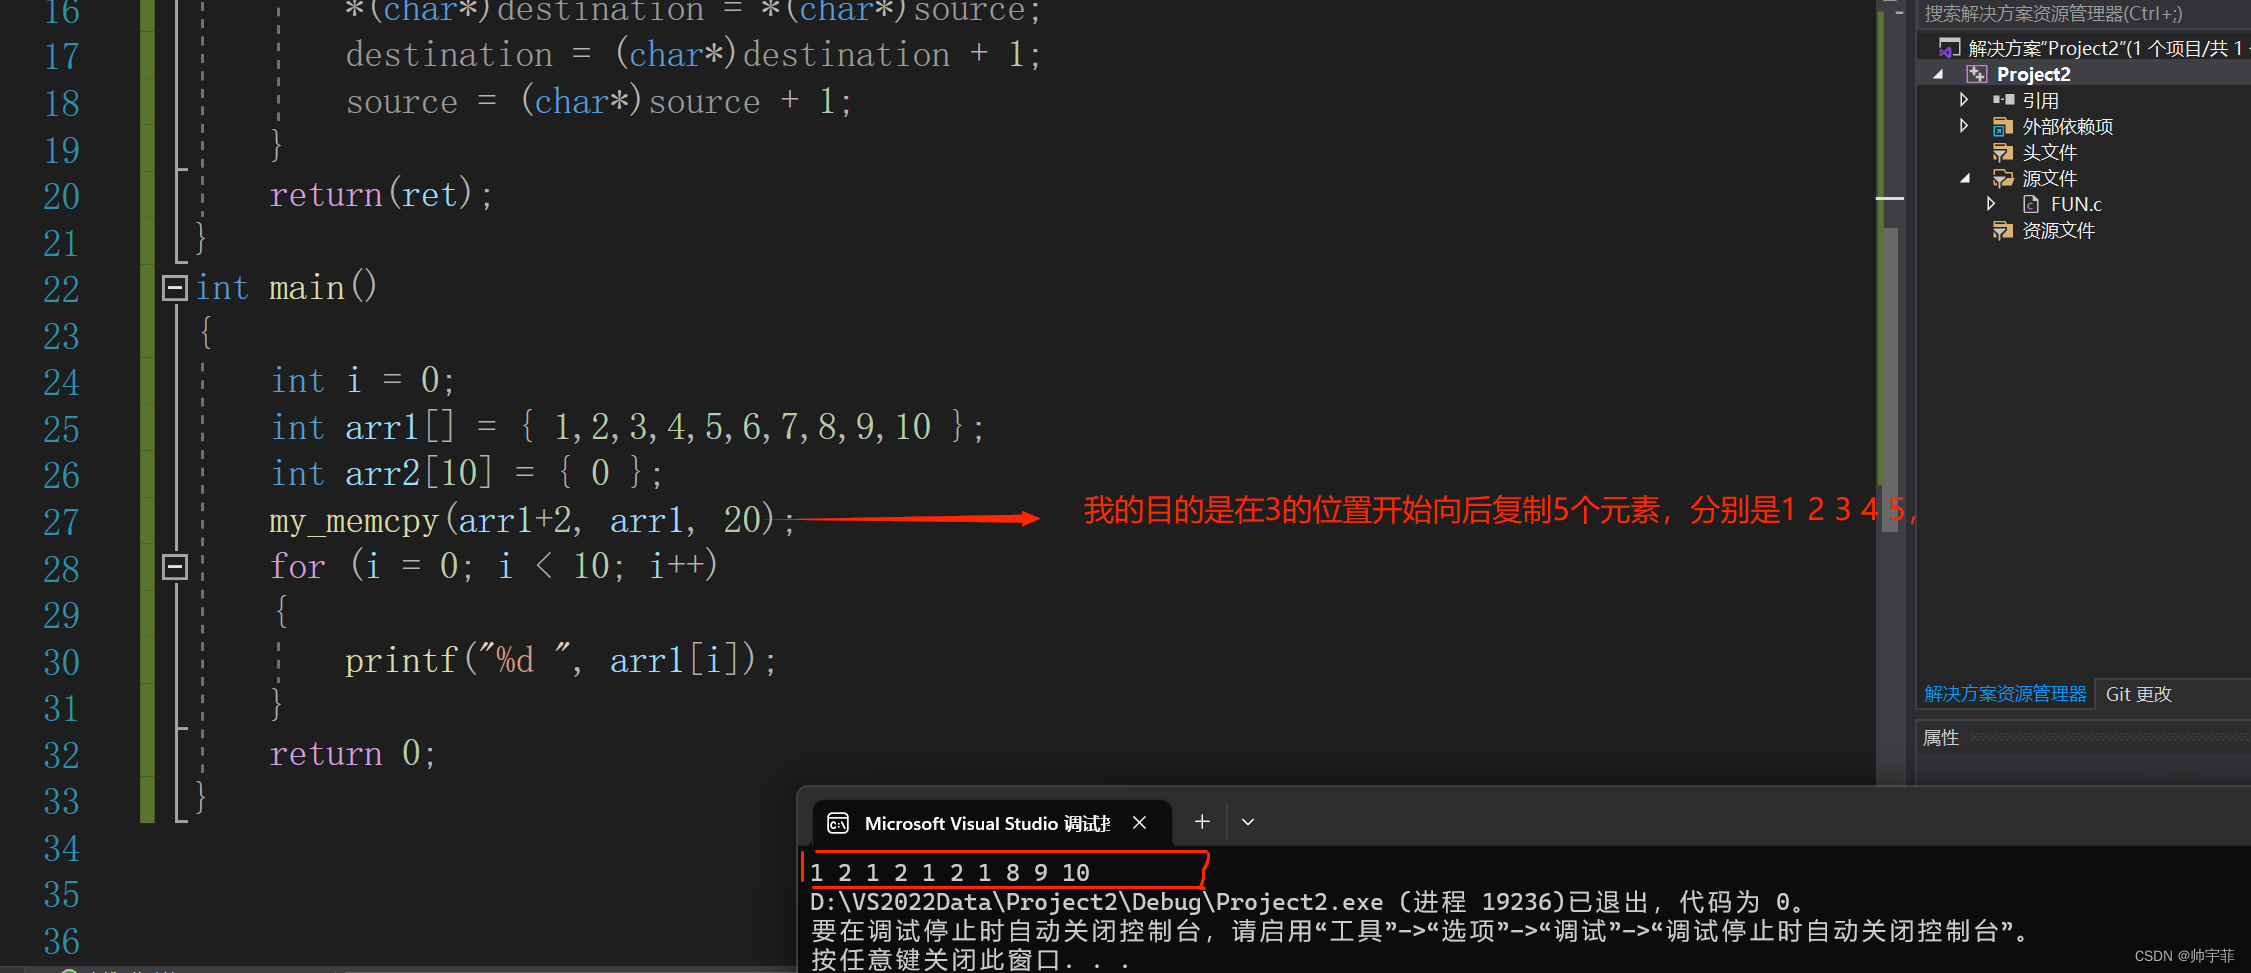Expand the FUN.c file node
Screen dimensions: 2251x973
tap(1991, 204)
